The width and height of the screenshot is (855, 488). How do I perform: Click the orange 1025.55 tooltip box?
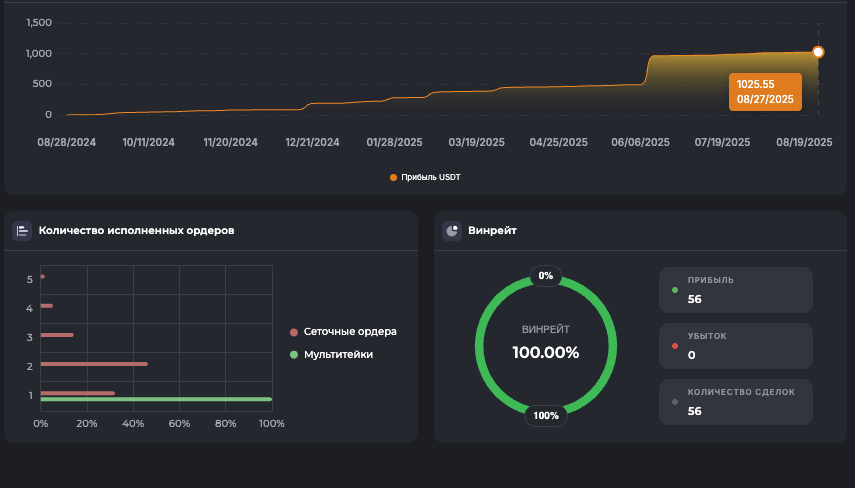pyautogui.click(x=765, y=92)
